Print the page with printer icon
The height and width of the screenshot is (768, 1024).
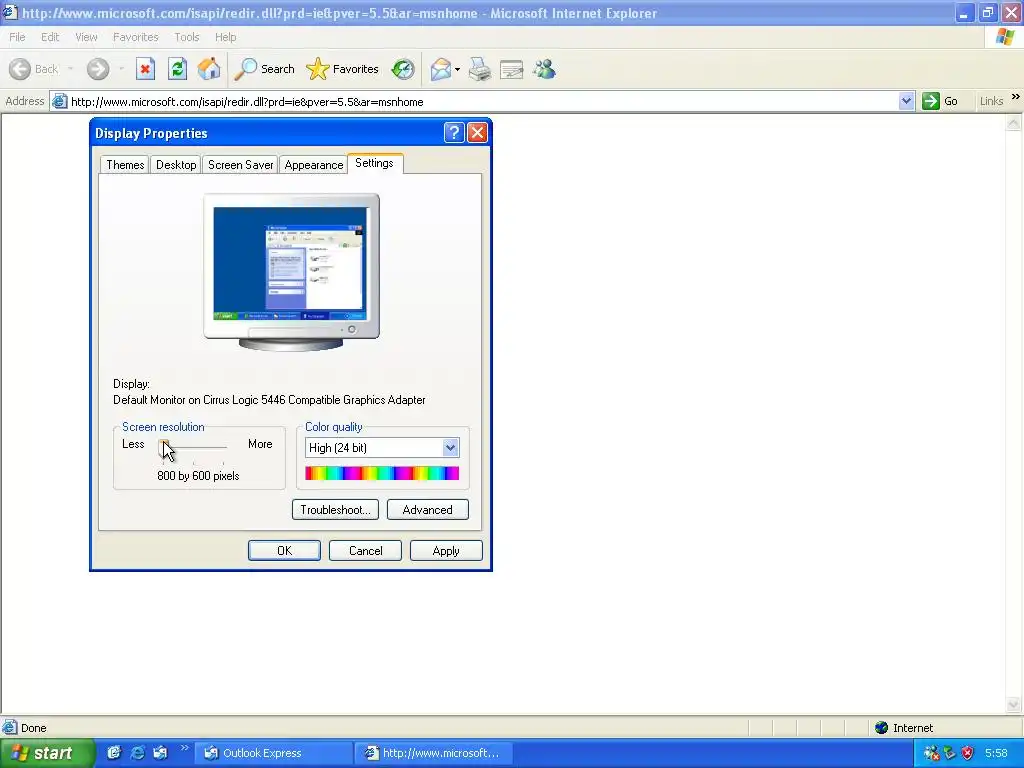pyautogui.click(x=479, y=69)
